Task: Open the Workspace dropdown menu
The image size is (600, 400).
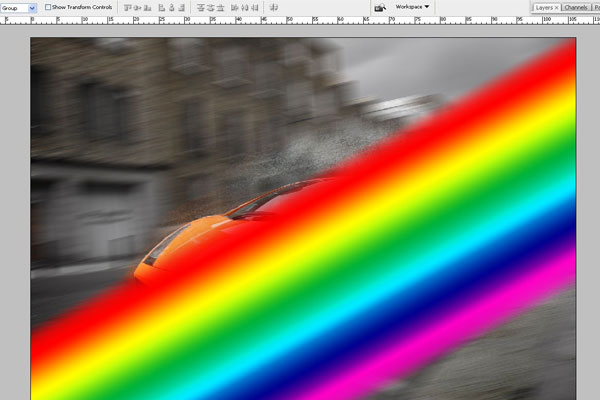Action: (x=412, y=7)
